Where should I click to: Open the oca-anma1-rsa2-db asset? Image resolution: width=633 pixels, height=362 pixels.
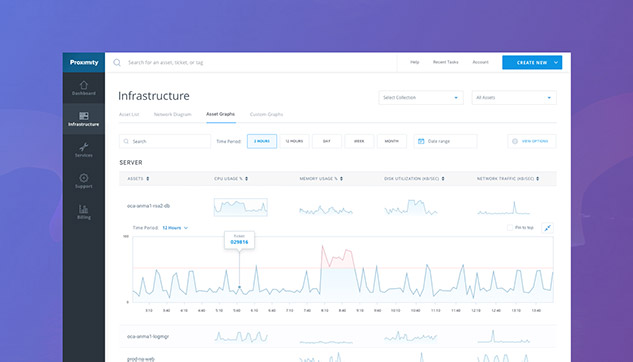[148, 206]
